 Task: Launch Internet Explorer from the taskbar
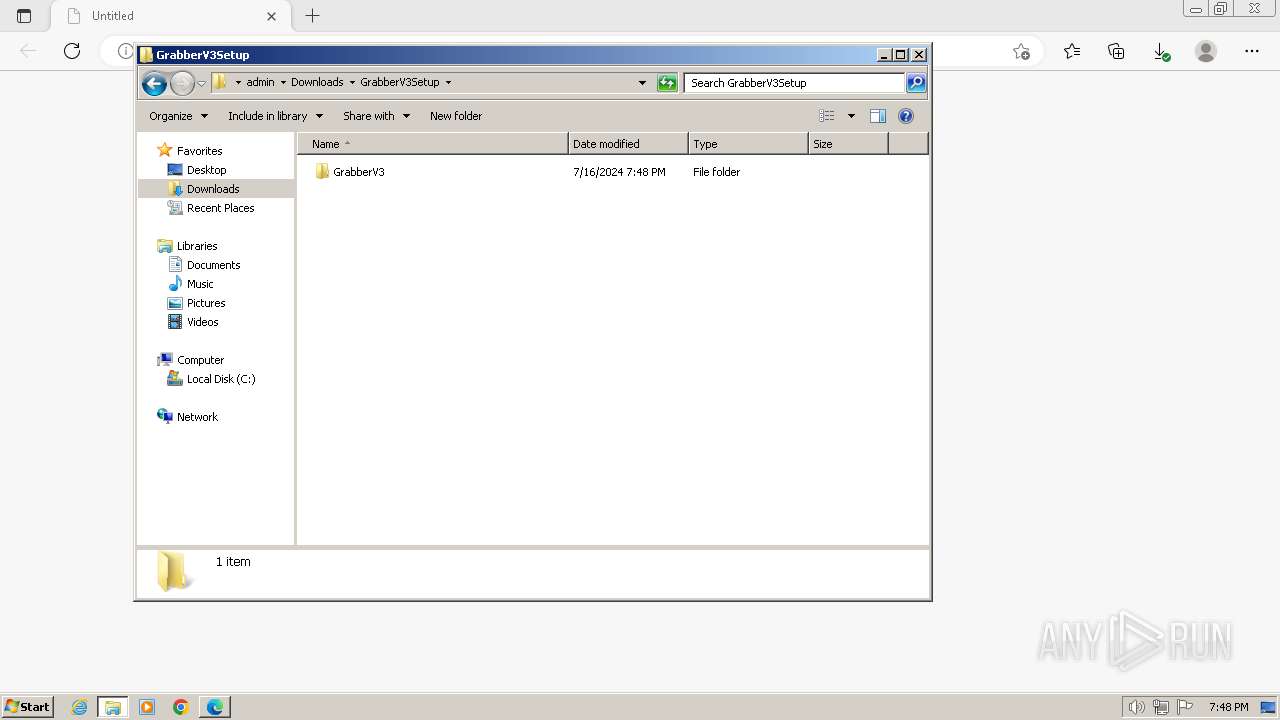click(x=80, y=707)
